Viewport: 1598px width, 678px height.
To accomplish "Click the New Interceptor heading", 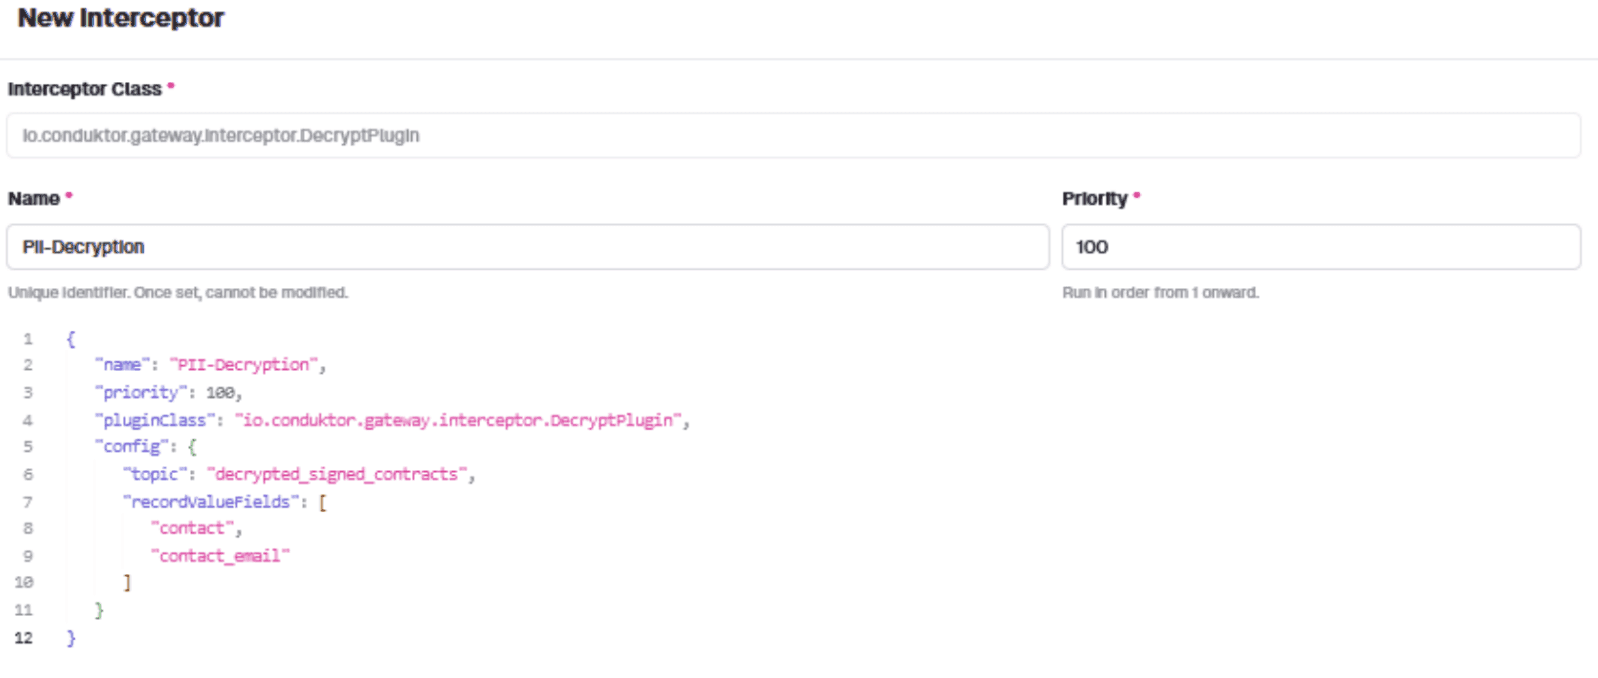I will coord(121,18).
